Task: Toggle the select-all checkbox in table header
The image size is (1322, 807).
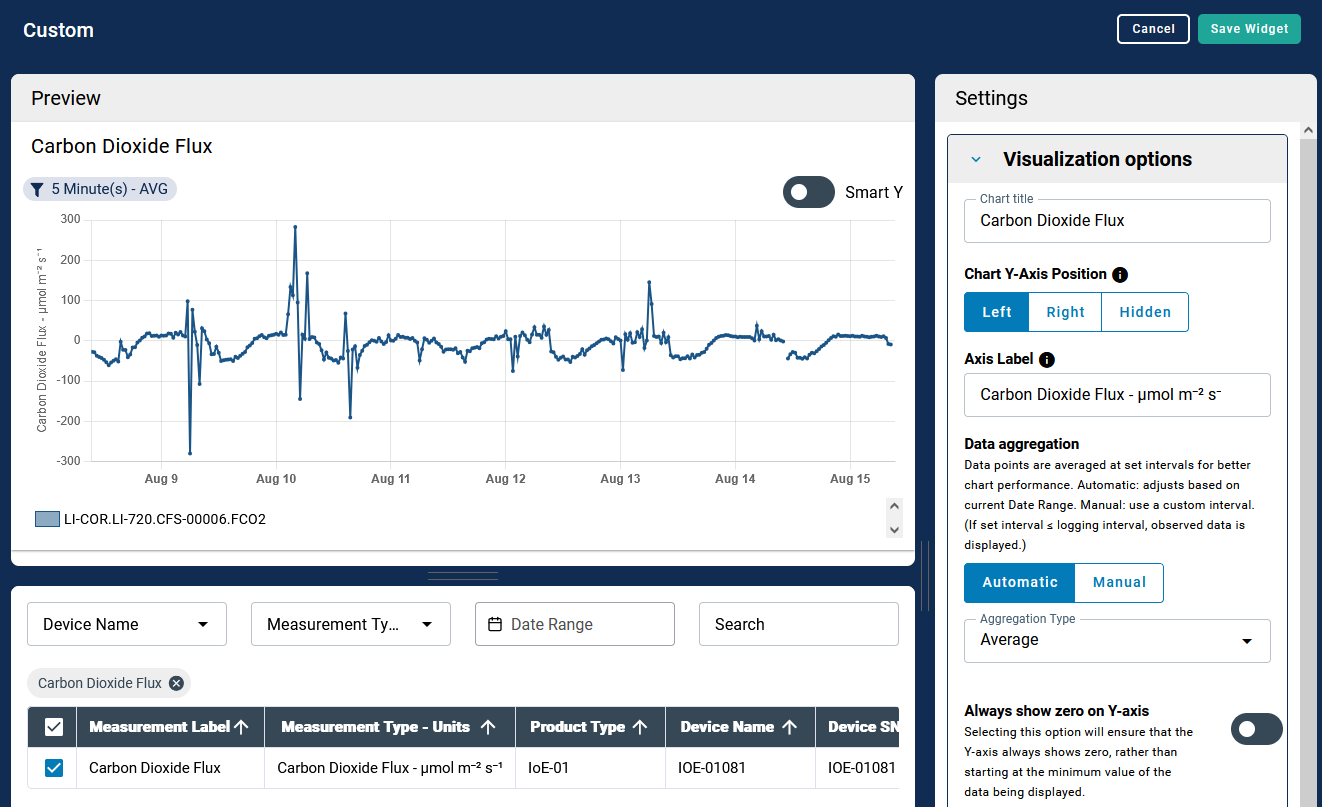Action: click(x=54, y=727)
